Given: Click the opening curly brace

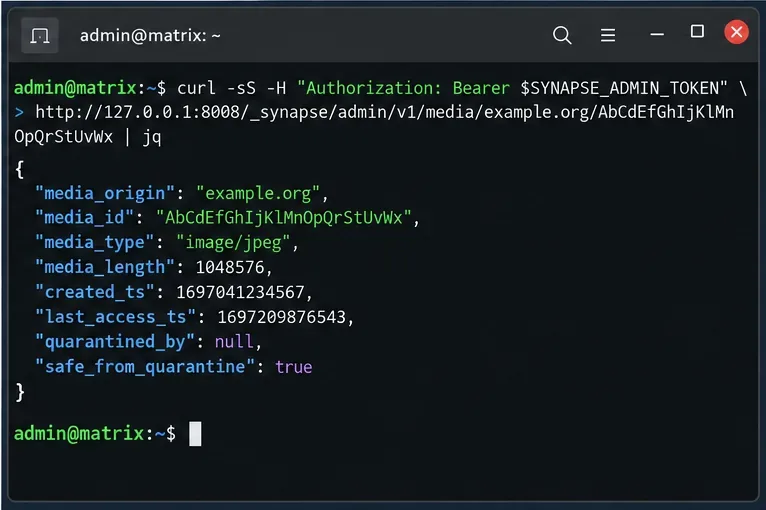Looking at the screenshot, I should click(x=20, y=170).
